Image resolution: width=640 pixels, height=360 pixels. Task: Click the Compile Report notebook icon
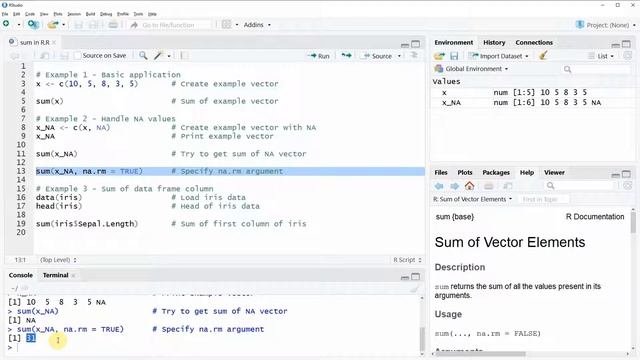pos(184,56)
